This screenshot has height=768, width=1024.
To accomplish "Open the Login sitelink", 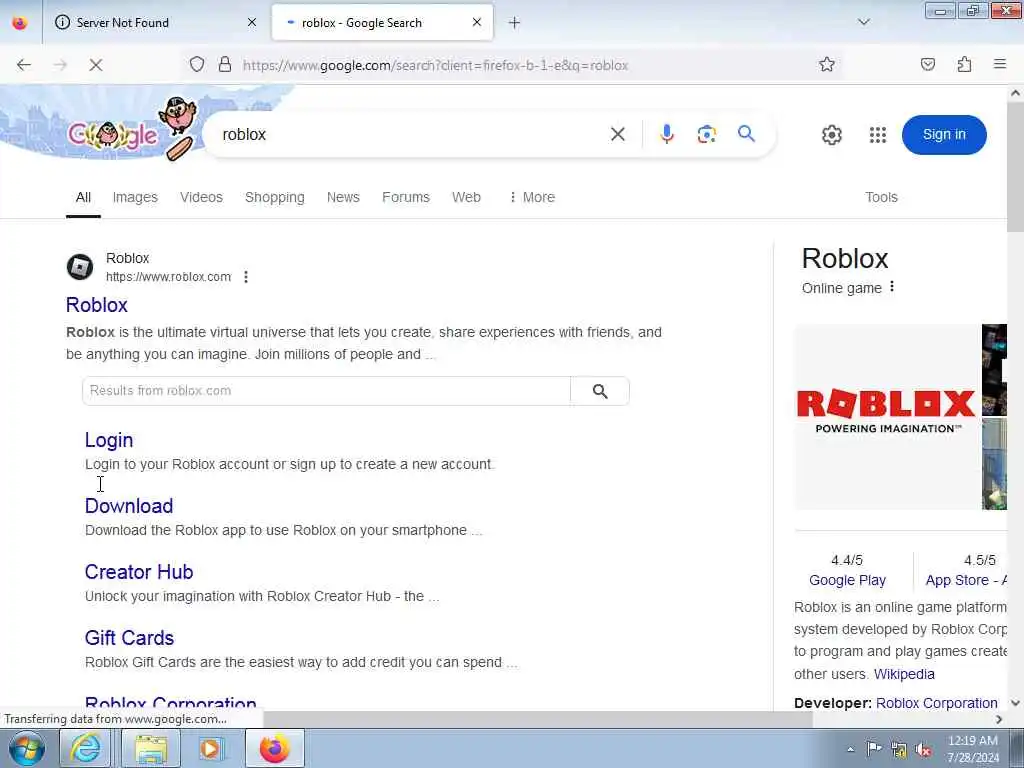I will pos(109,440).
